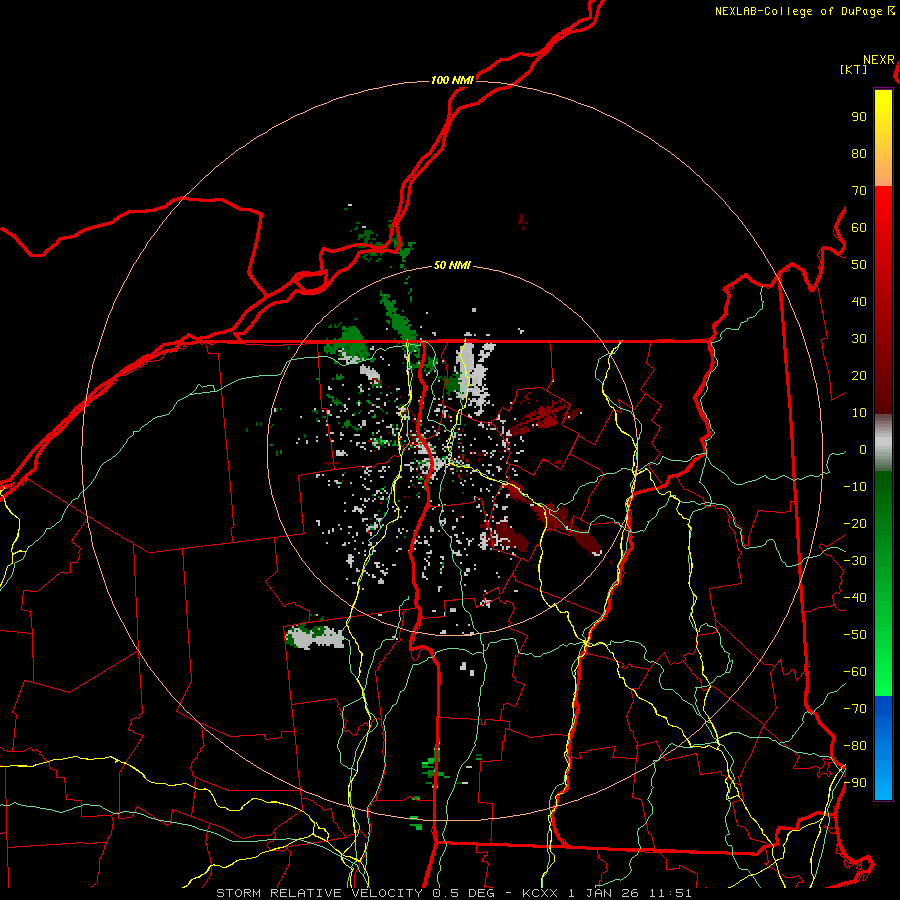Viewport: 900px width, 900px height.
Task: Click the -40 value on the velocity scale
Action: click(855, 598)
